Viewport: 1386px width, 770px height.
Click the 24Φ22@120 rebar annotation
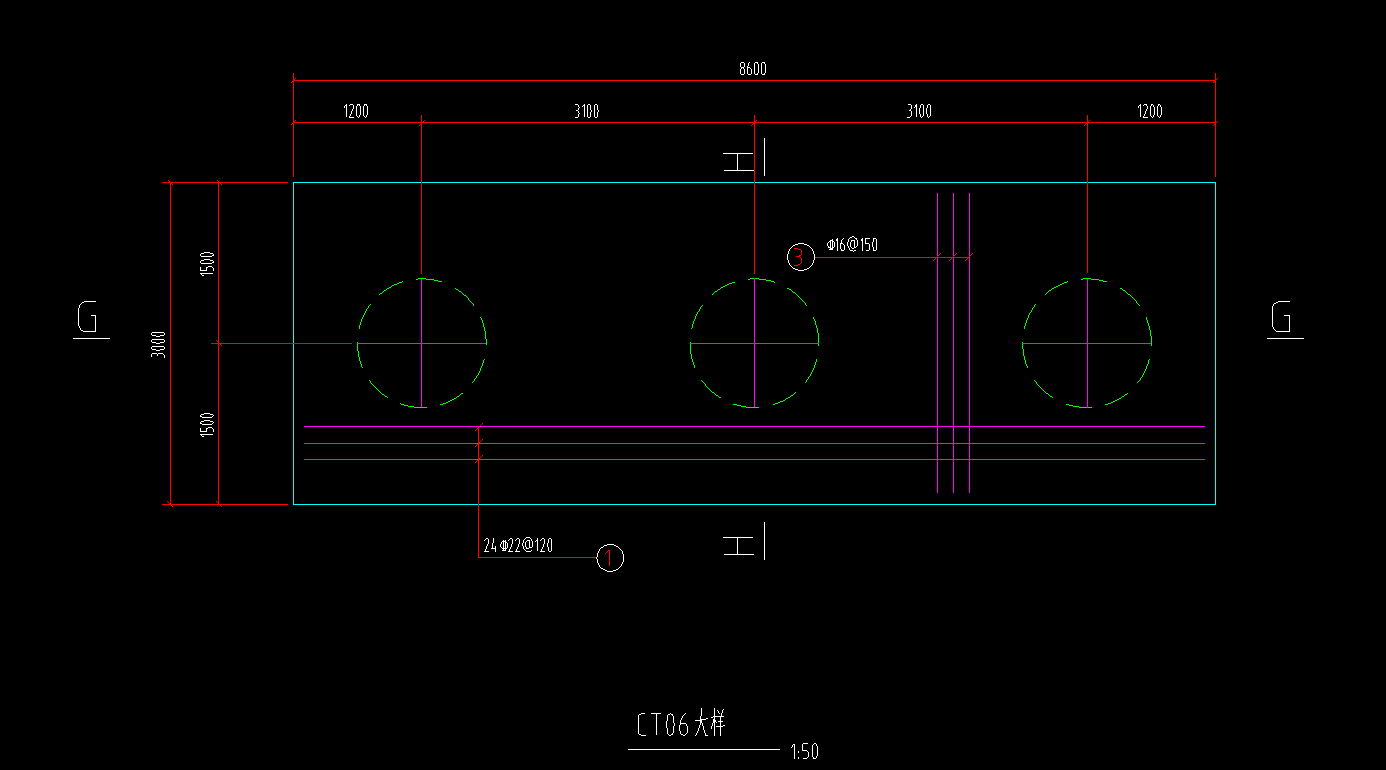(x=518, y=546)
